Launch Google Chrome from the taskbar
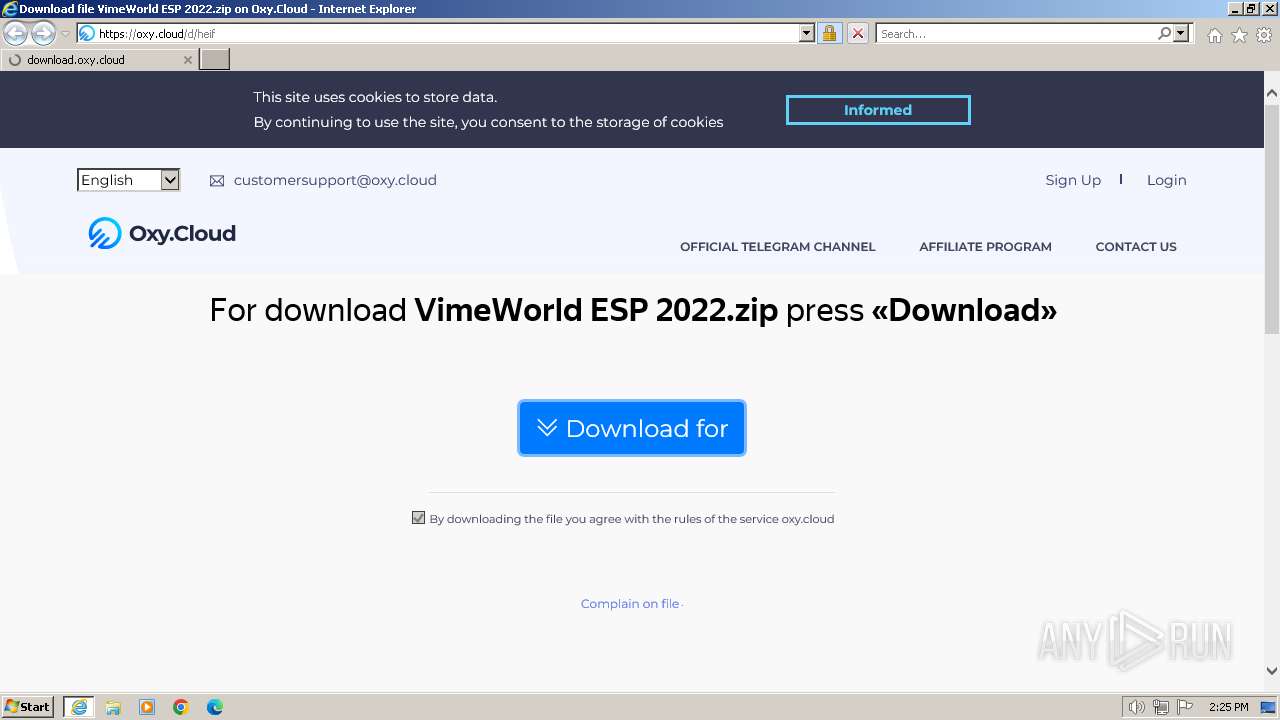1280x720 pixels. coord(181,707)
